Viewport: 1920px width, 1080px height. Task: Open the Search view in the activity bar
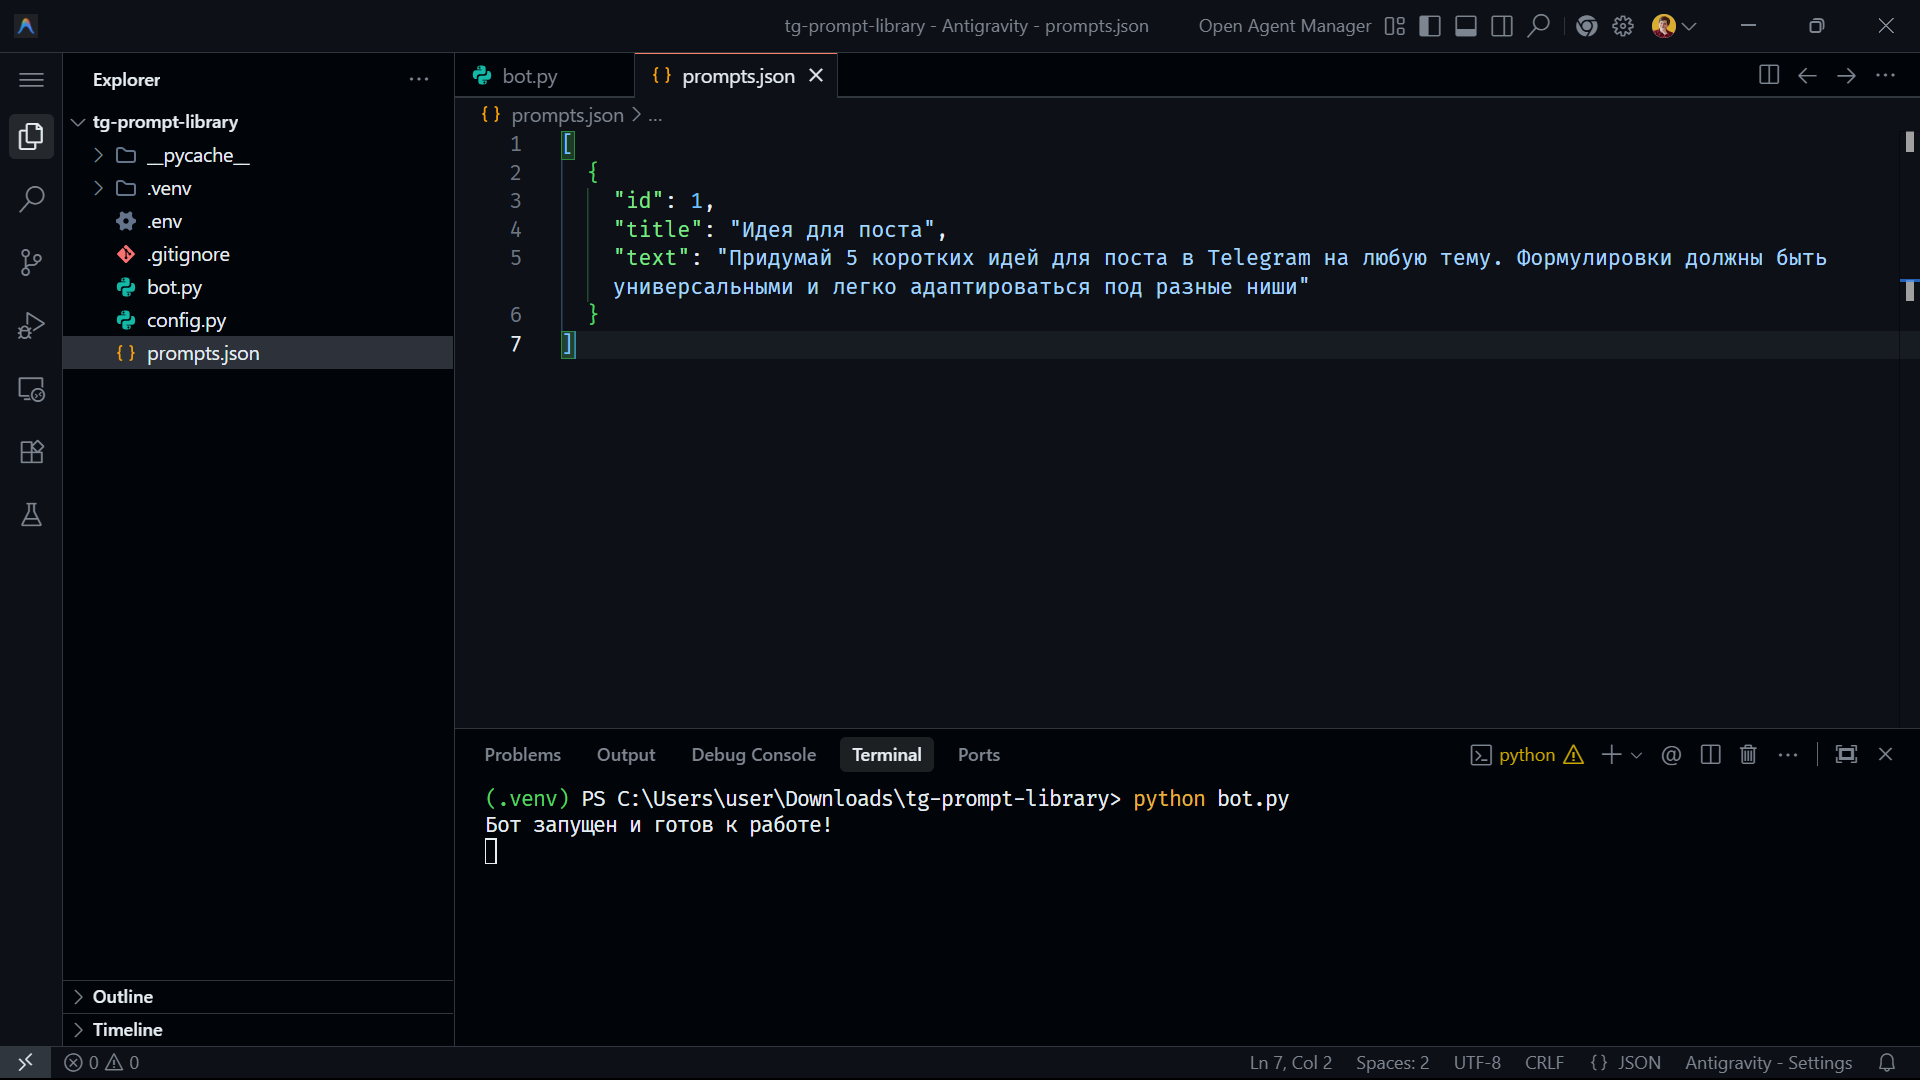31,199
